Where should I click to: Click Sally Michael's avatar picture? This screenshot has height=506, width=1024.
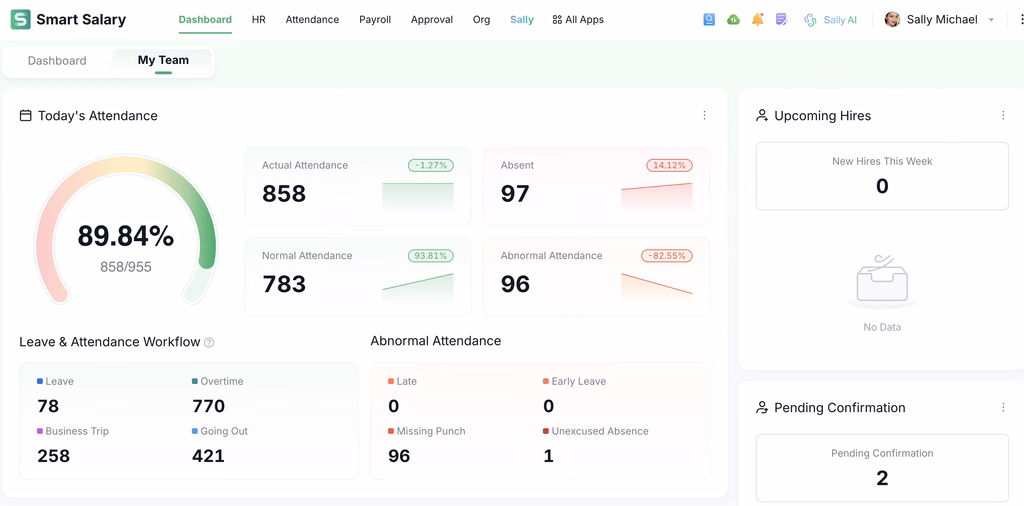click(x=892, y=20)
